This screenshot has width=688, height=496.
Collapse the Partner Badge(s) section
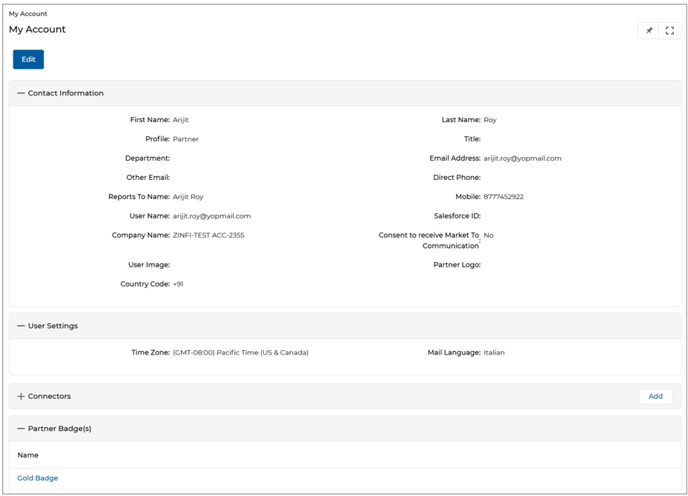[21, 428]
